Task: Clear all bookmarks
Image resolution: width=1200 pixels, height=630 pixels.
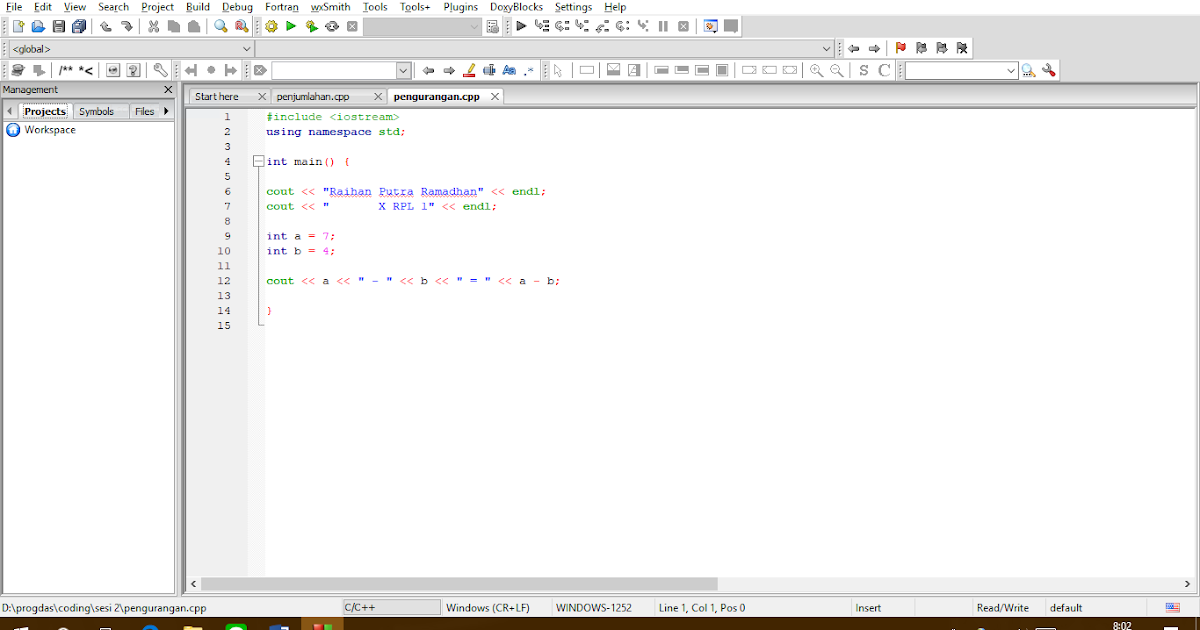Action: [x=961, y=47]
